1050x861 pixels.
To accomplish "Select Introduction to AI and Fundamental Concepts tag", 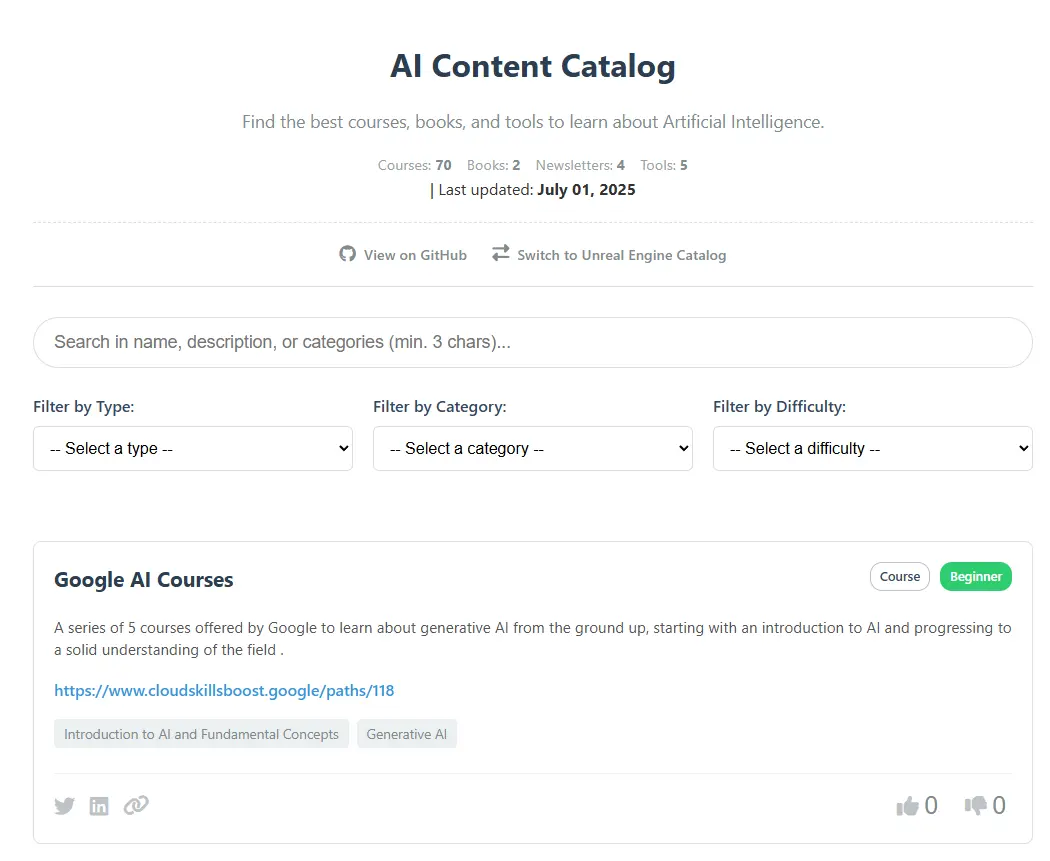I will (x=202, y=734).
